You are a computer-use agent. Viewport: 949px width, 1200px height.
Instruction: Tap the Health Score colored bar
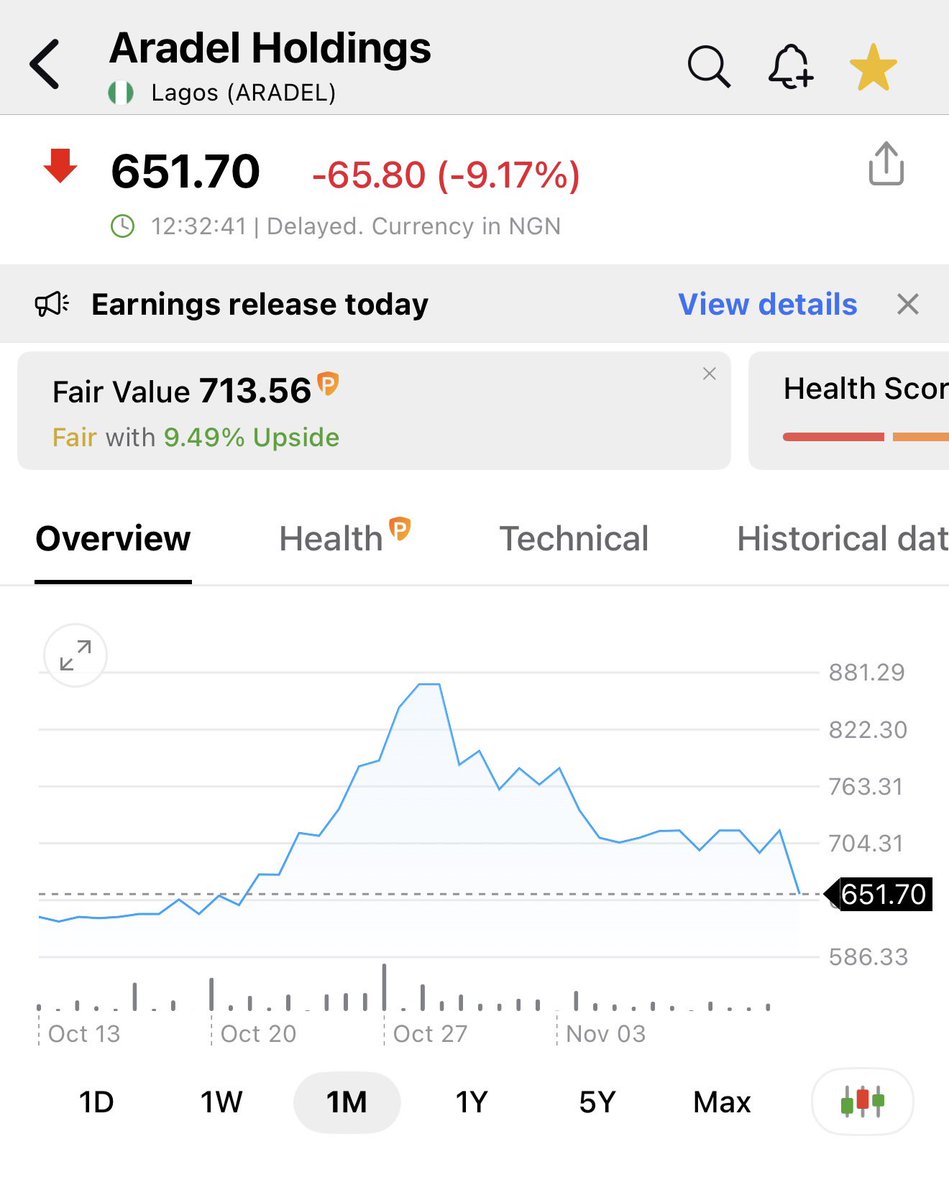click(866, 437)
